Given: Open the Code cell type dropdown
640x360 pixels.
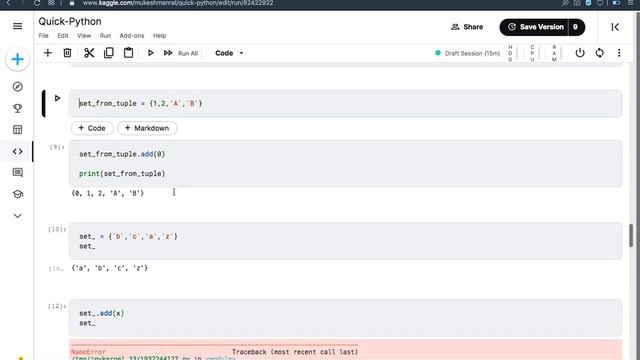Looking at the screenshot, I should tap(229, 53).
